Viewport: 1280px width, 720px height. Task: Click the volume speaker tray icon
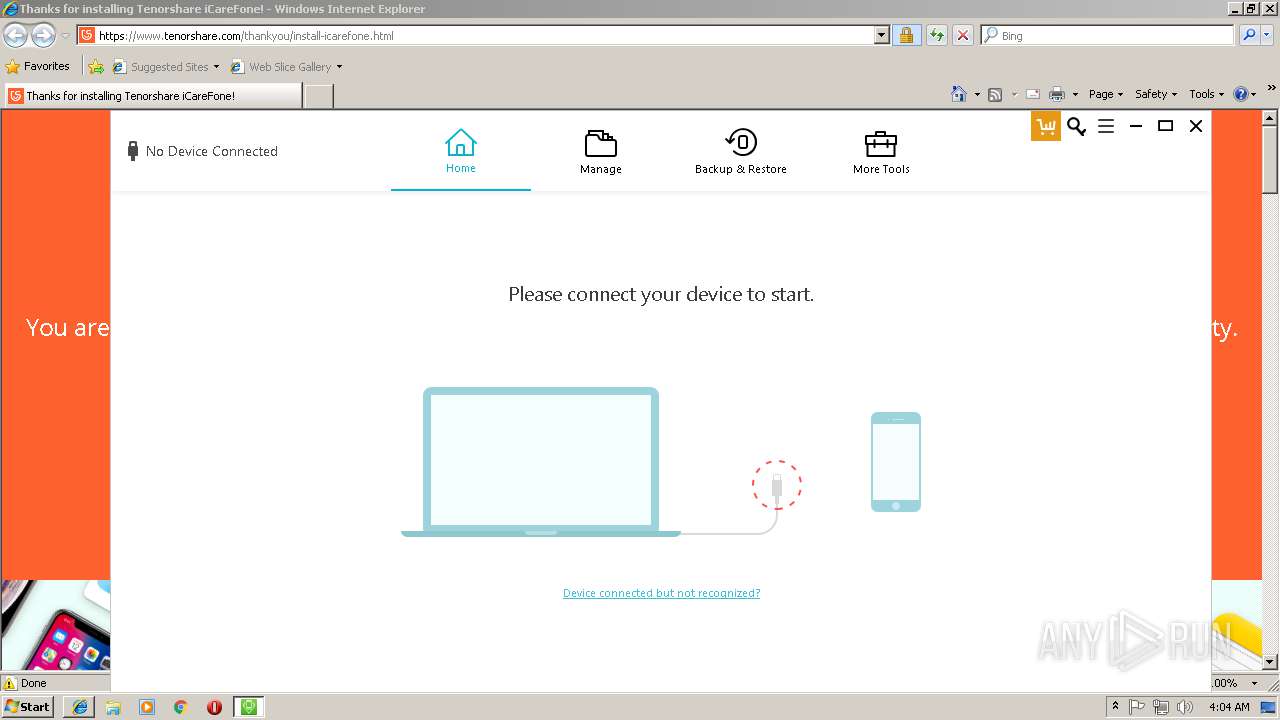[x=1185, y=707]
